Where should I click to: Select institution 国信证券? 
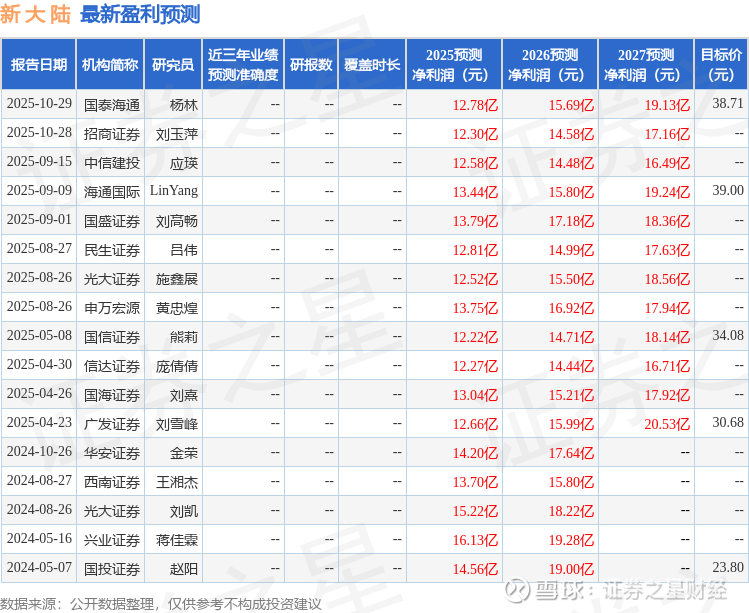point(112,337)
